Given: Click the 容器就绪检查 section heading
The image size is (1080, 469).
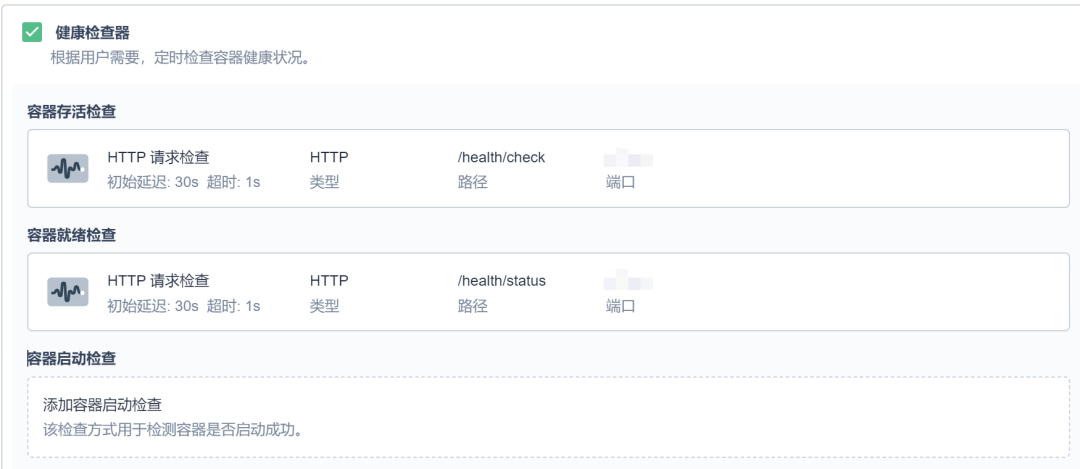Looking at the screenshot, I should coord(72,236).
